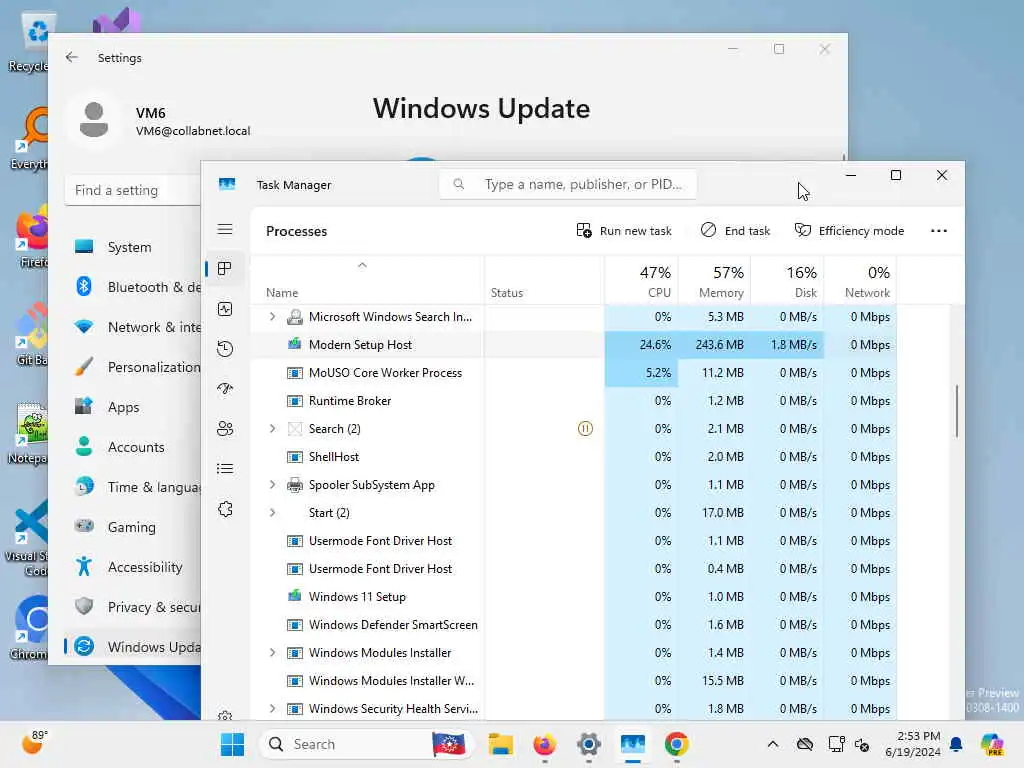Click the taskbar Search box
This screenshot has width=1024, height=768.
364,744
